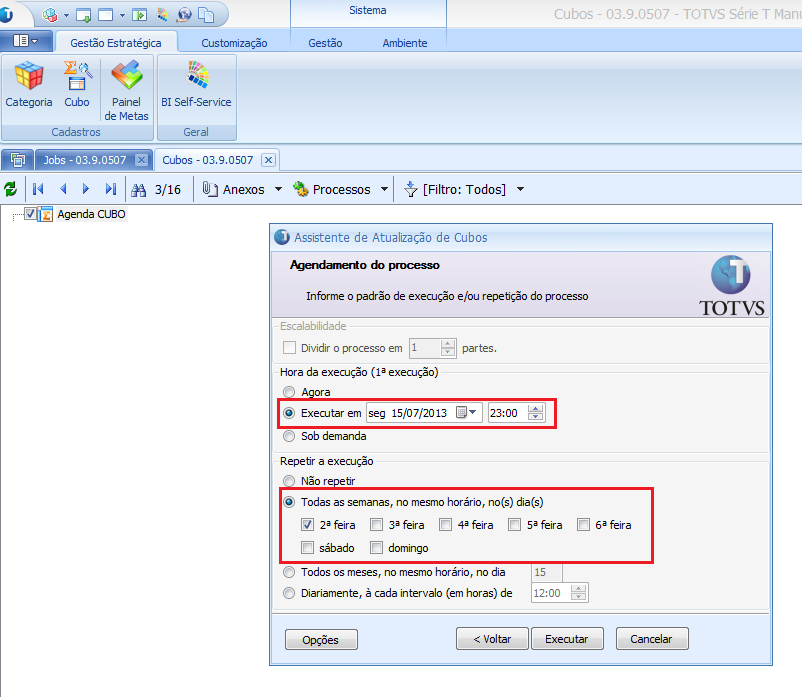802x697 pixels.
Task: Open Painel de Metas icon
Action: [x=127, y=75]
